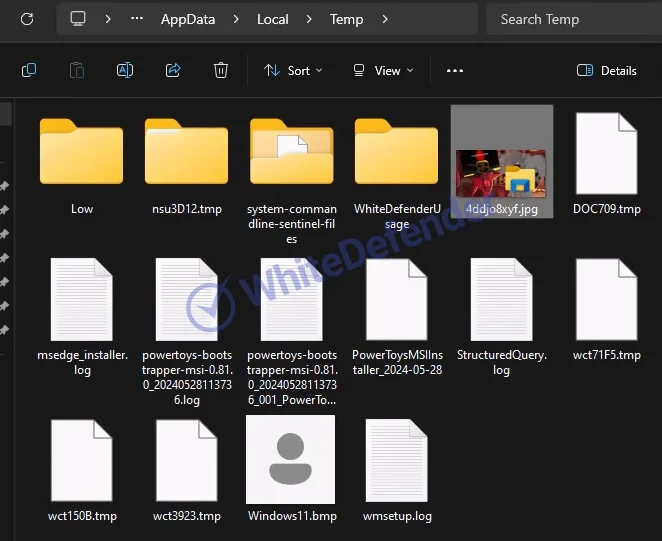Open the See more three-dots menu
Screen dimensions: 662x541
point(455,71)
